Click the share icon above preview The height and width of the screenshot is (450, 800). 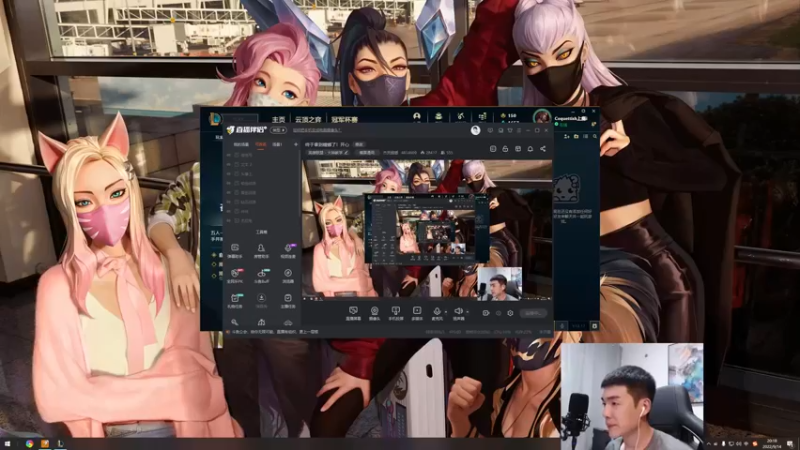543,148
